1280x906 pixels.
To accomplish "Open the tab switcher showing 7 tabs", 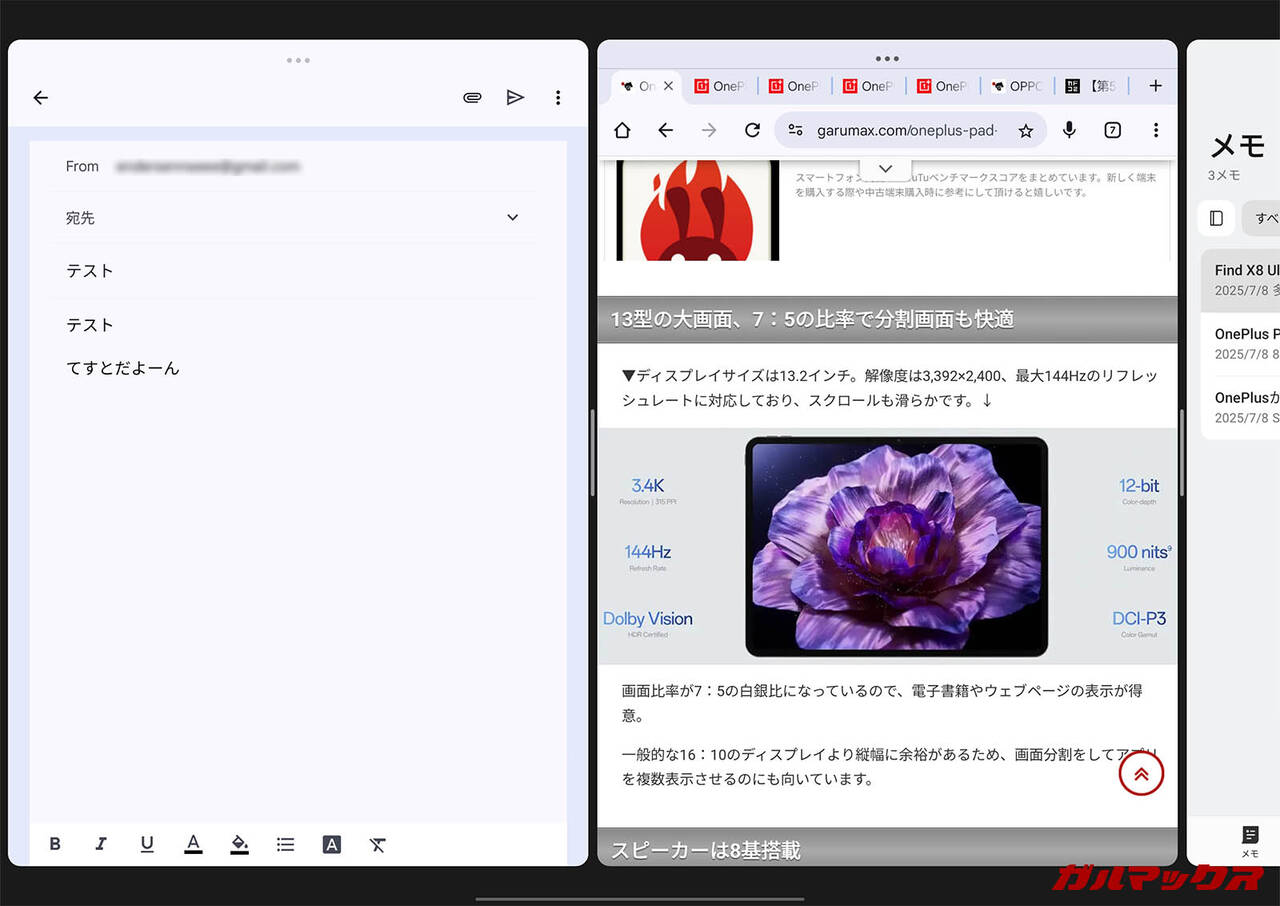I will point(1112,130).
